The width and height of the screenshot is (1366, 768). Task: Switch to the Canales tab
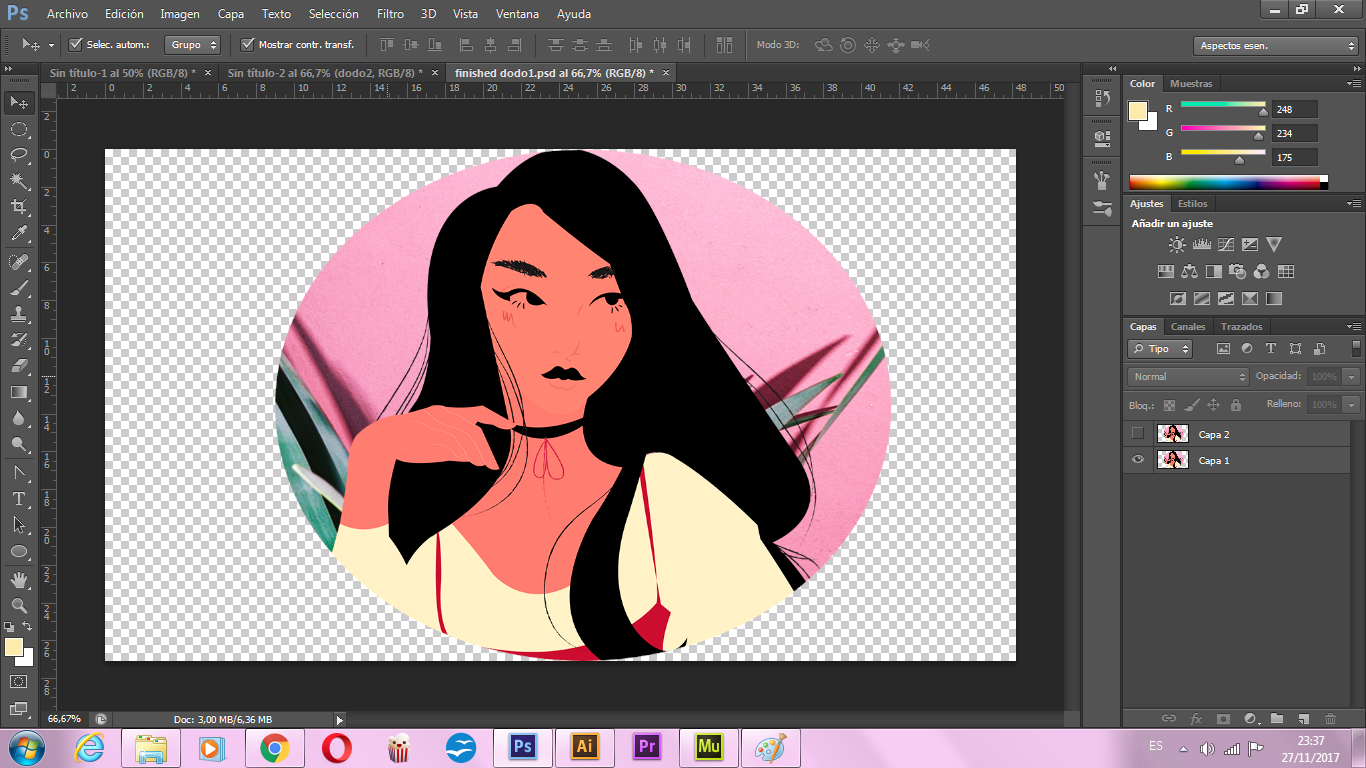1188,327
